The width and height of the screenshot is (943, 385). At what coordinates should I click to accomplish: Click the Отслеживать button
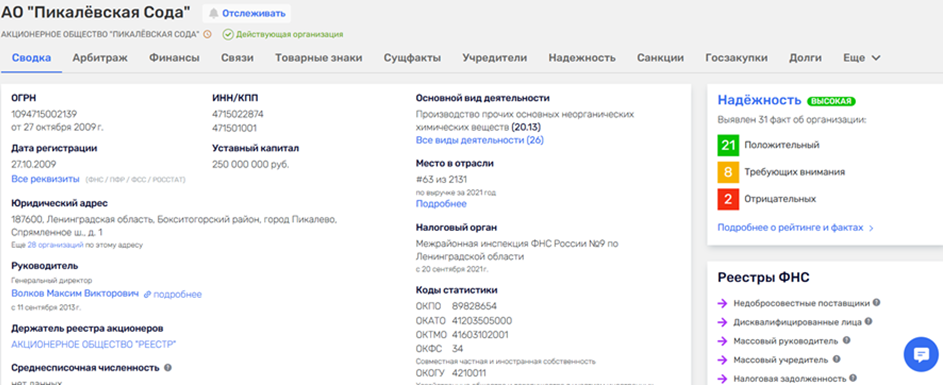point(247,13)
